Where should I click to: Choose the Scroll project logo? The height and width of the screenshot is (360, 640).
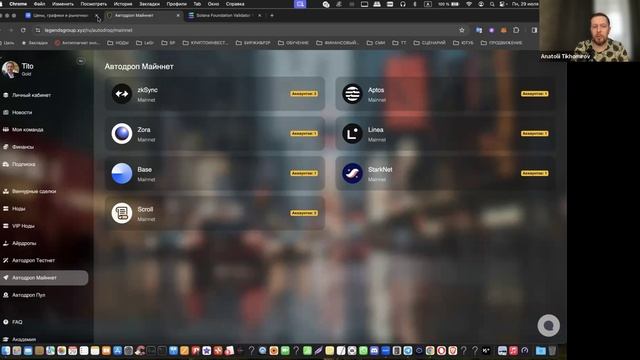tap(122, 213)
